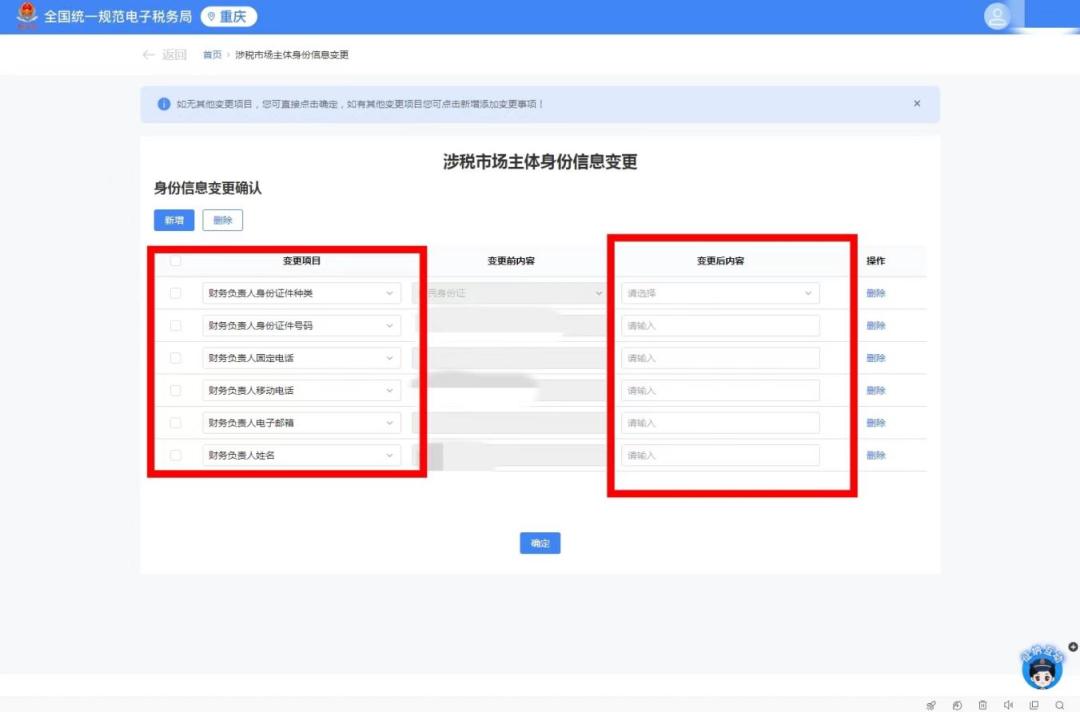Click the user avatar in header

997,16
